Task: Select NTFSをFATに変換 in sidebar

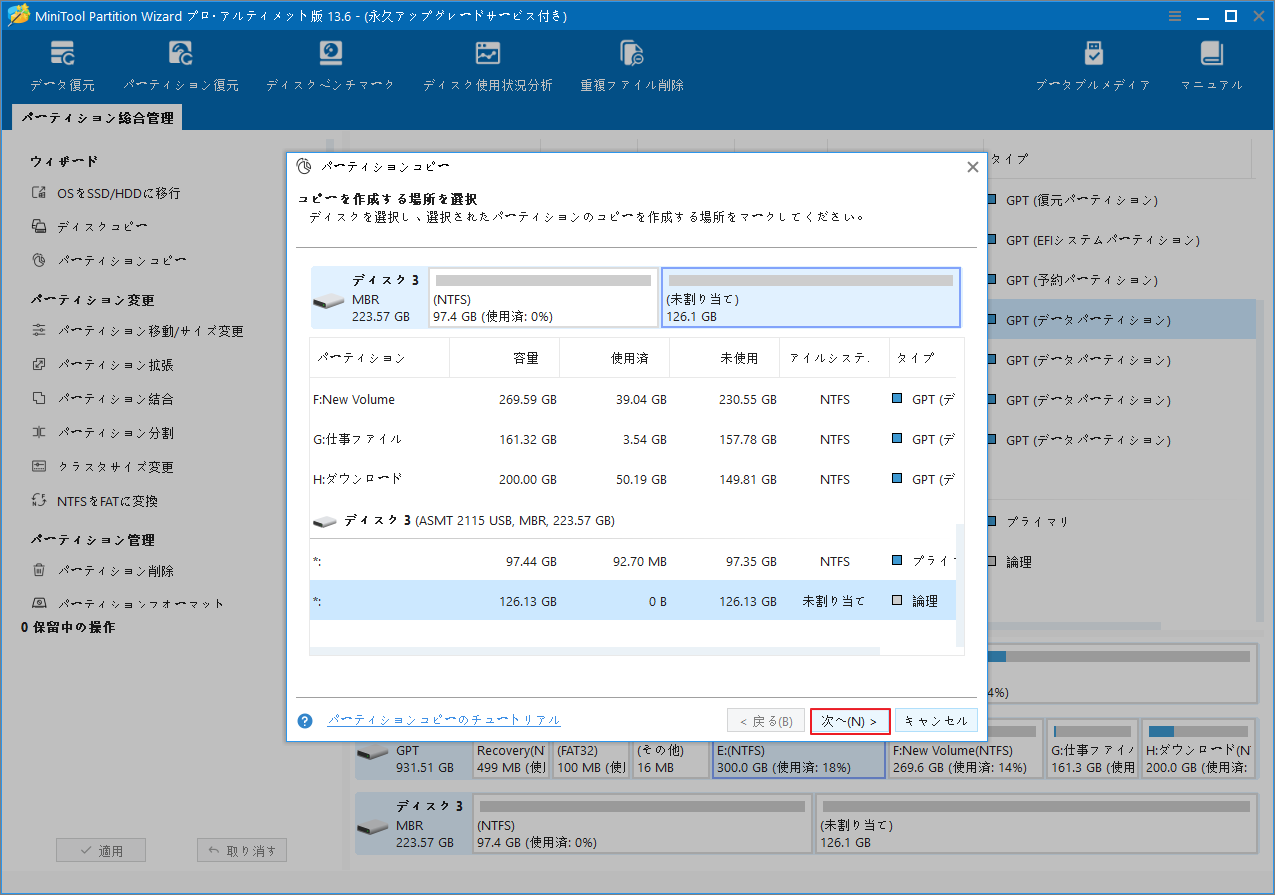Action: (x=107, y=501)
